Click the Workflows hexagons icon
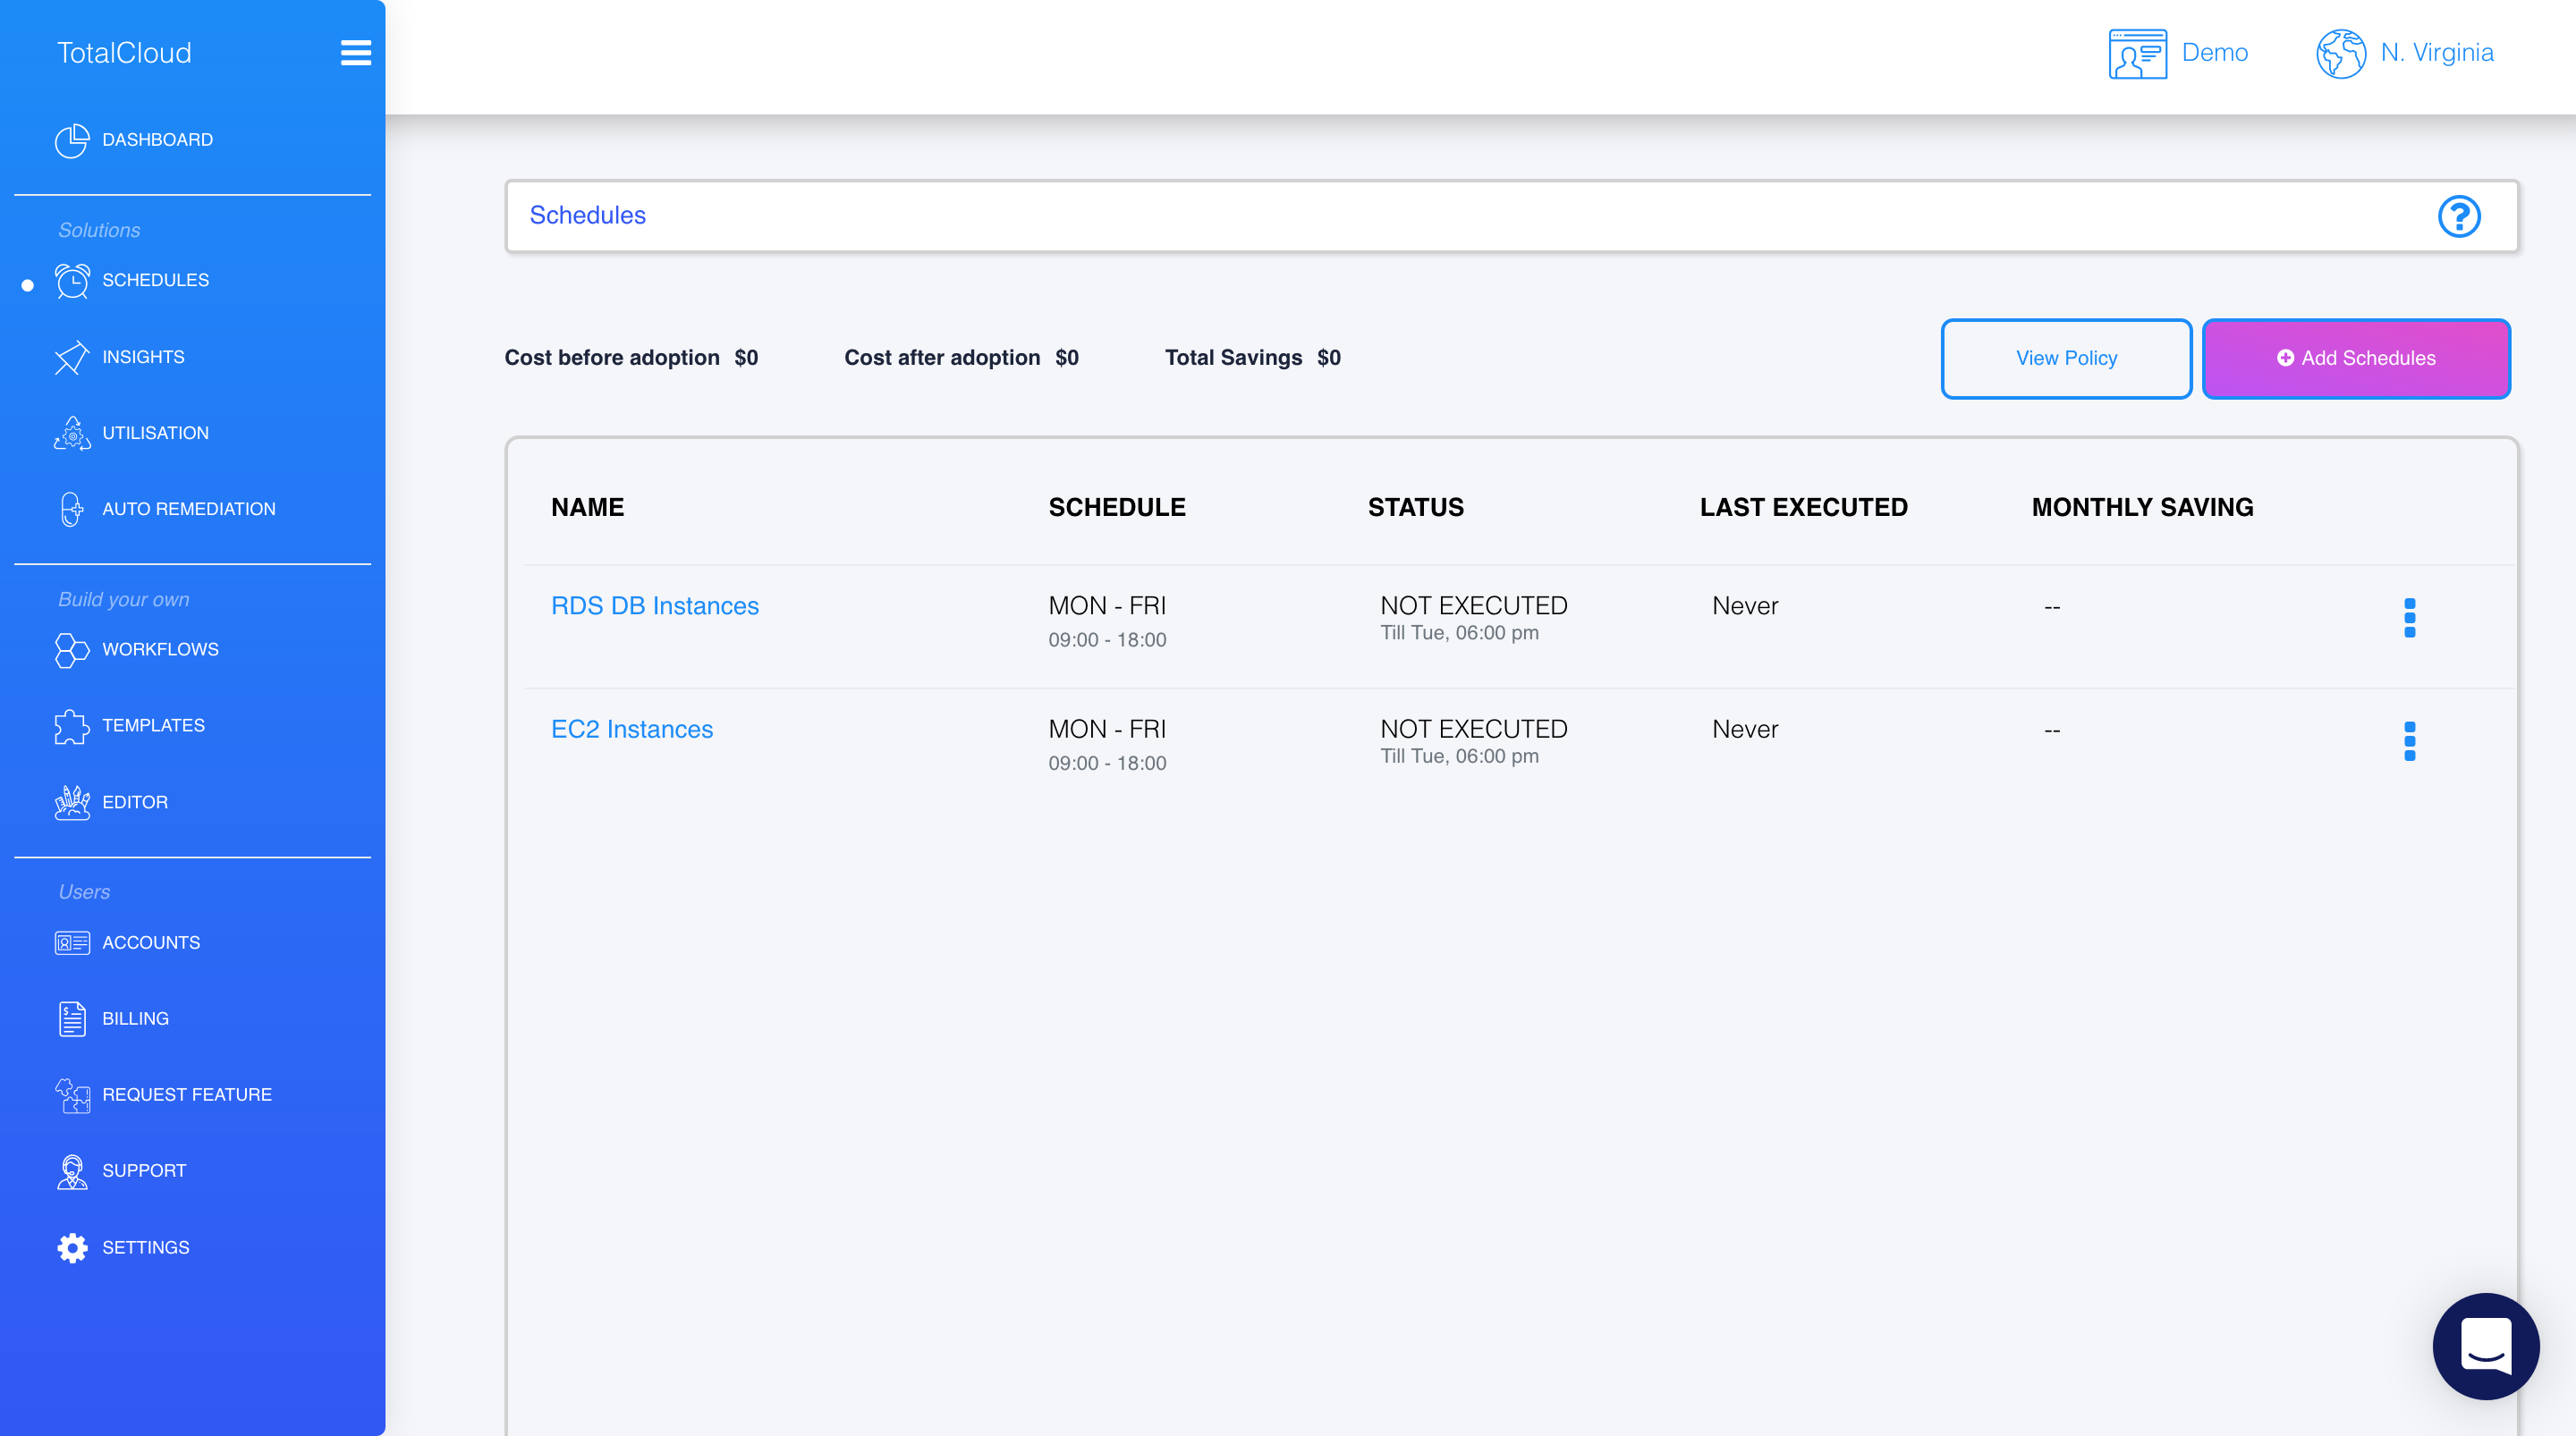The height and width of the screenshot is (1436, 2576). click(72, 650)
